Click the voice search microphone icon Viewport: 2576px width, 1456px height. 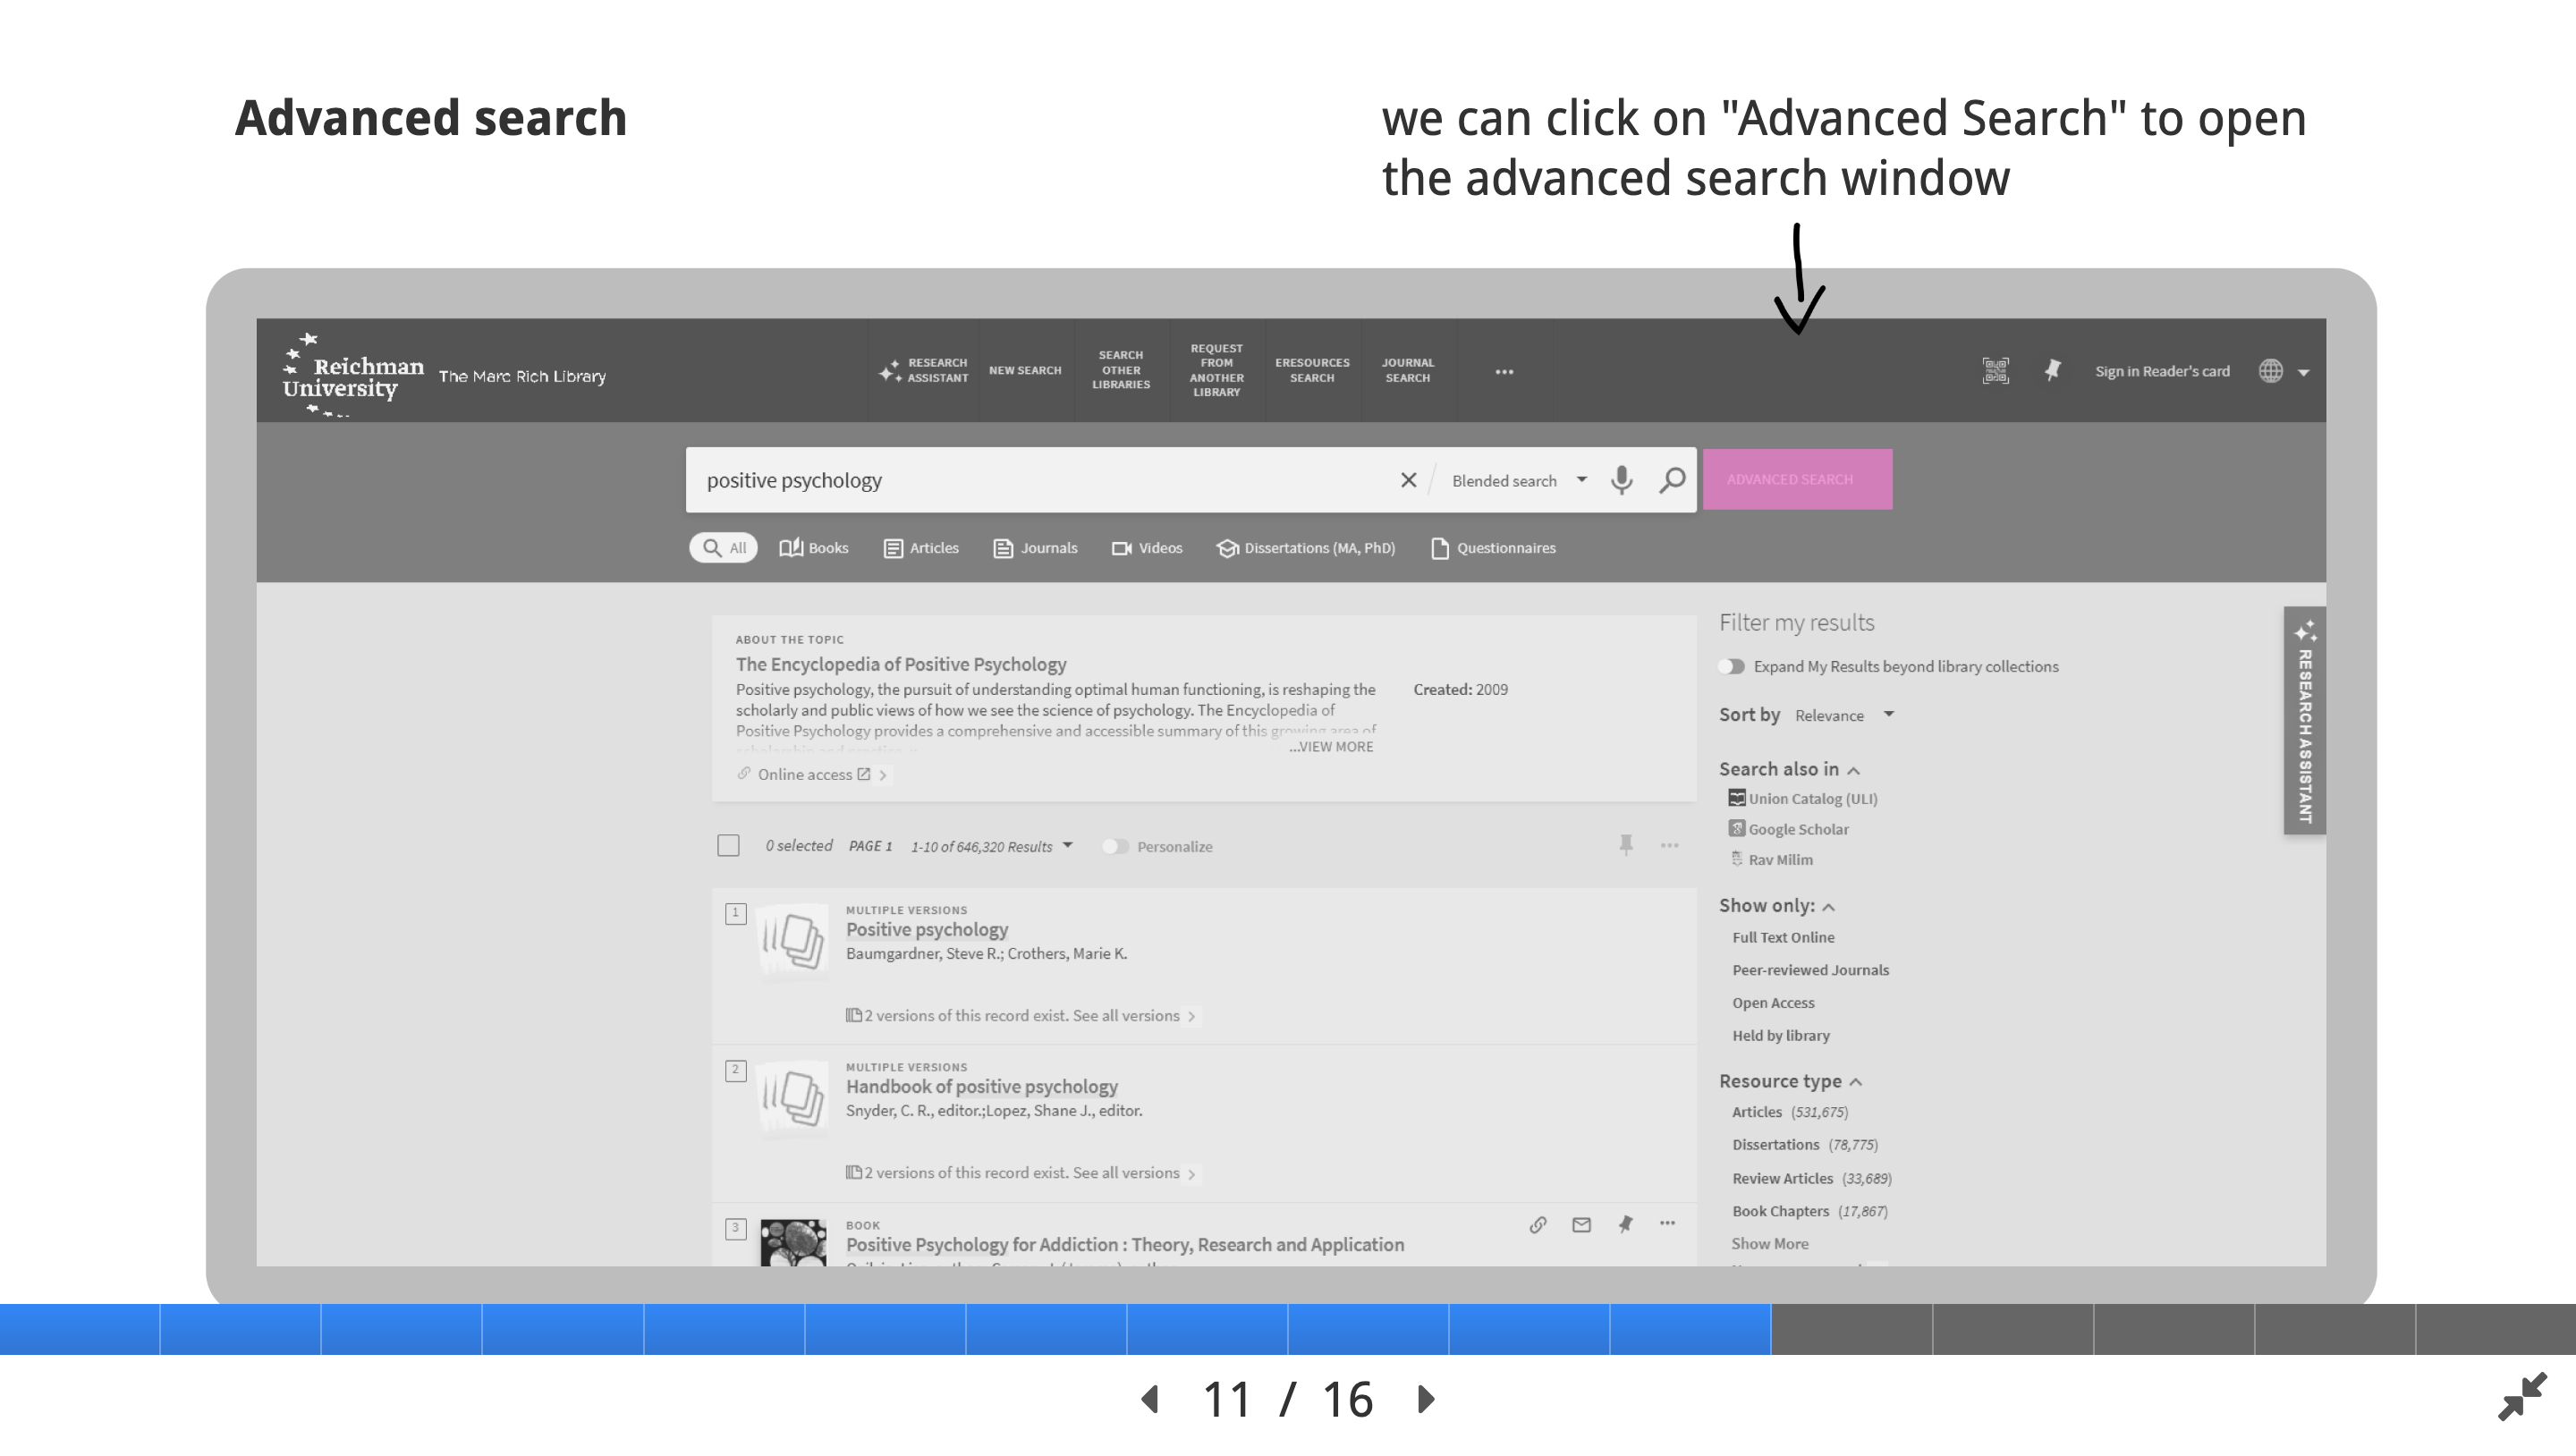coord(1621,480)
